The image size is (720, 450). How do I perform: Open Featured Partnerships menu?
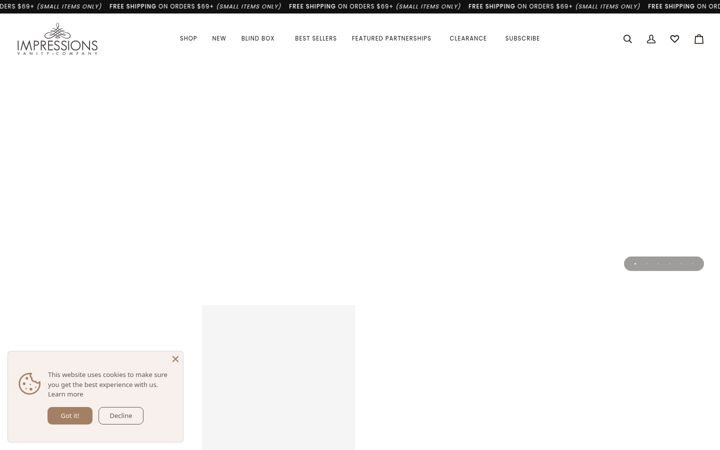tap(391, 39)
